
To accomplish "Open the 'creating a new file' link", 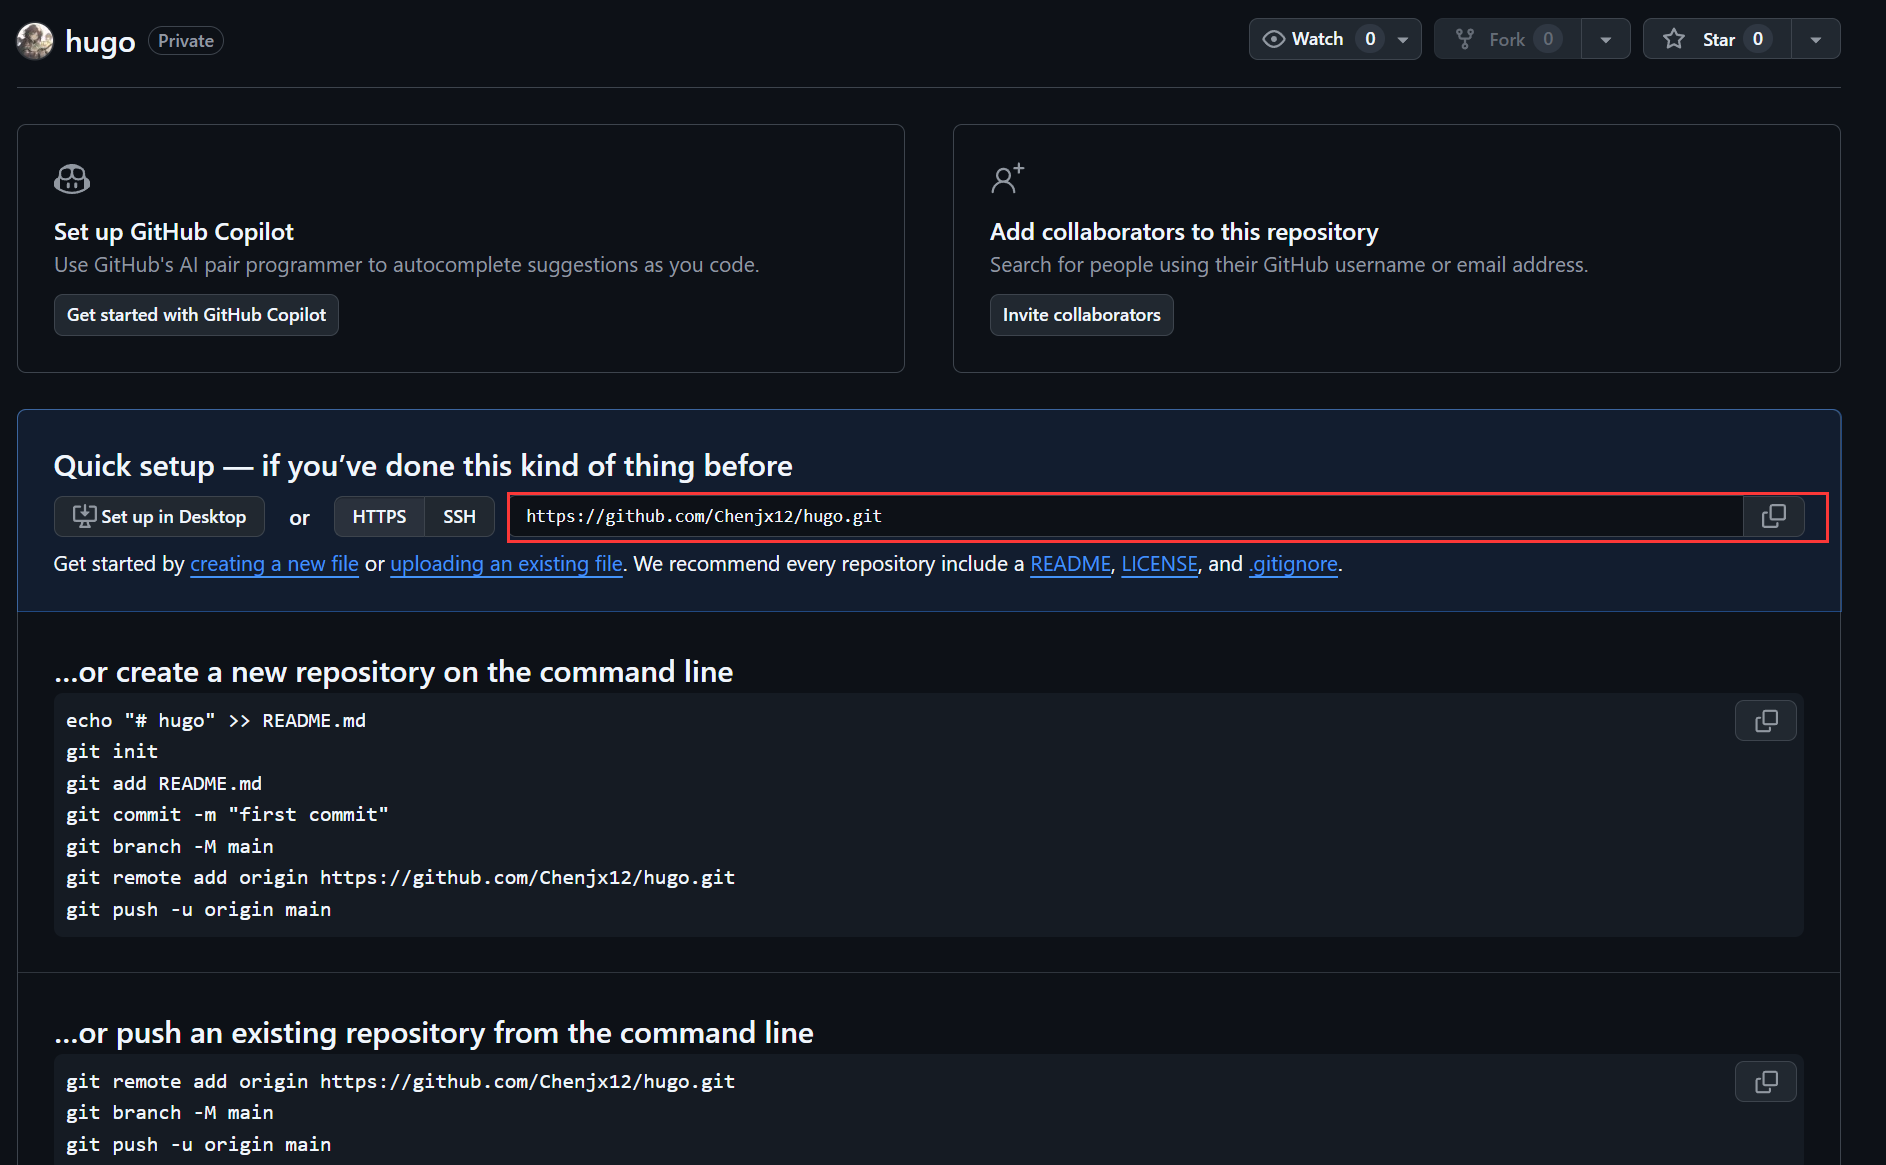I will (274, 564).
